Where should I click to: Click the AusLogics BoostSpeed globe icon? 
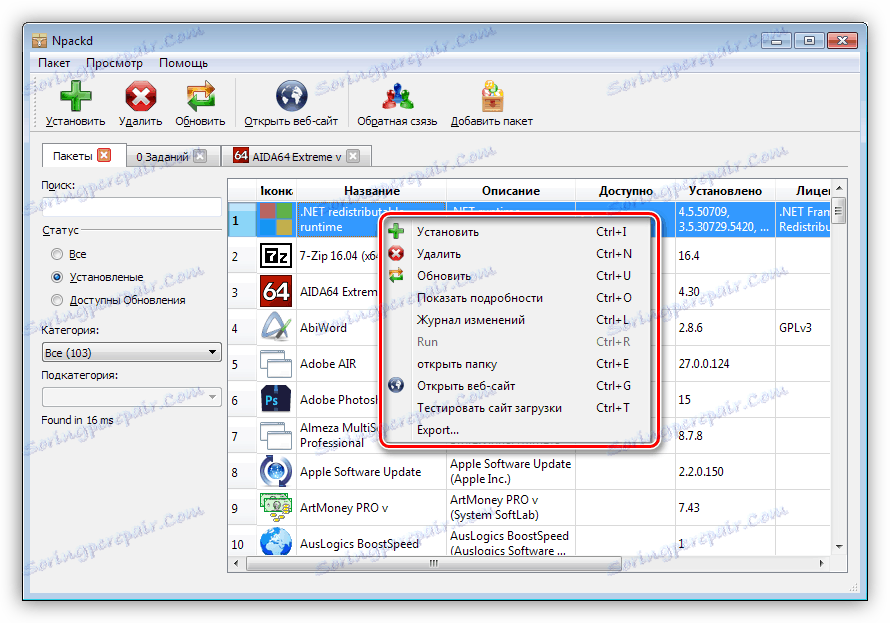point(276,542)
